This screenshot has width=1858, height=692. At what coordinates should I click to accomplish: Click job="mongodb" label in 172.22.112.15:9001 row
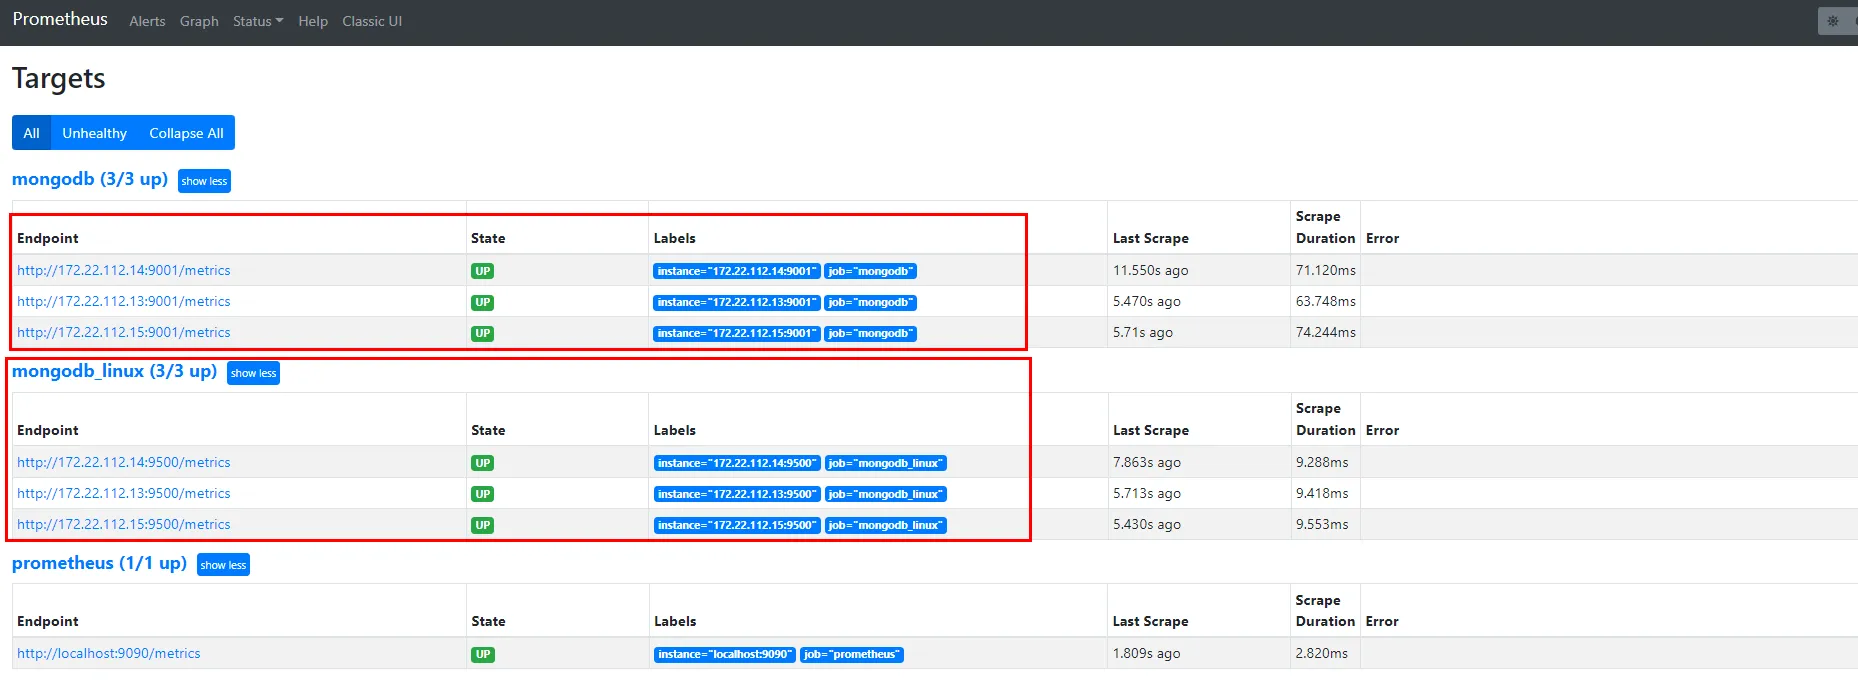point(870,333)
